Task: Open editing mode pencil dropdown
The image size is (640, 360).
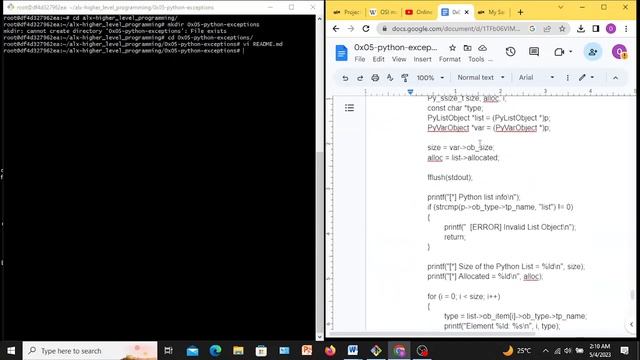Action: point(587,78)
